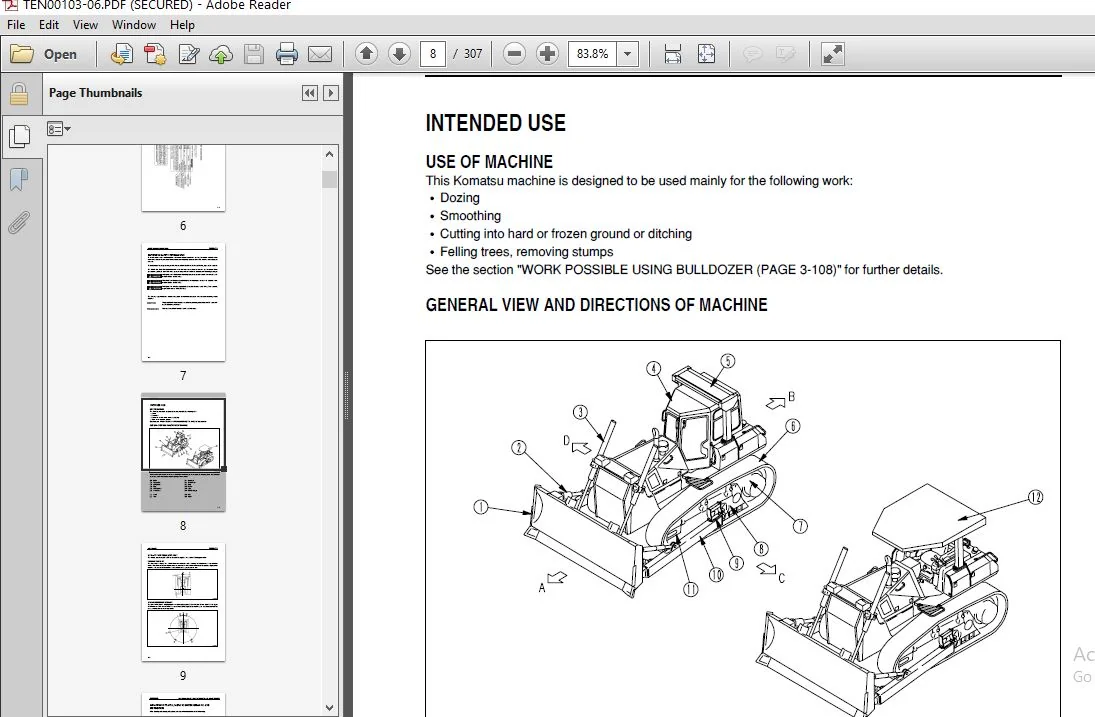Click the 83.8% zoom value field

[x=592, y=54]
